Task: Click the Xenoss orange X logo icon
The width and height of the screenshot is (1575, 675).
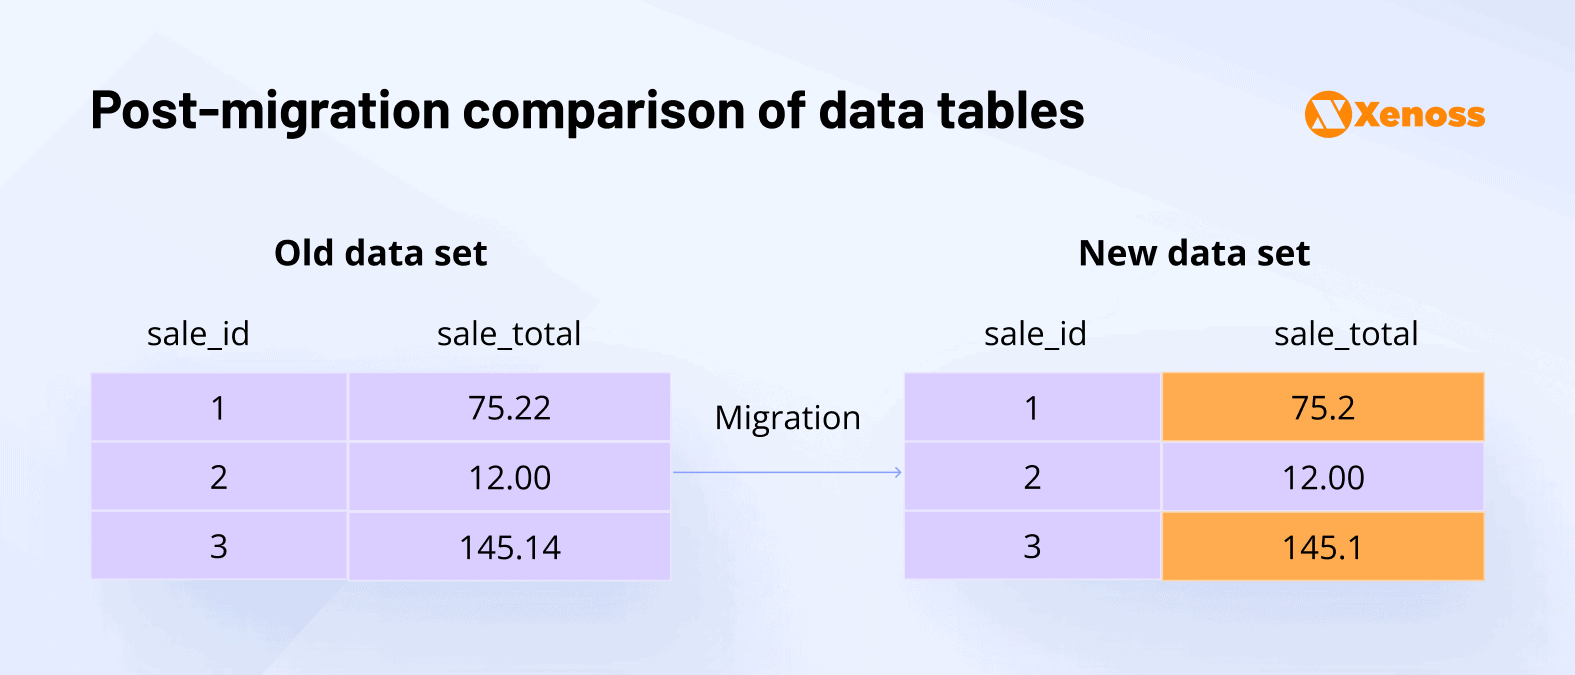Action: pyautogui.click(x=1328, y=114)
